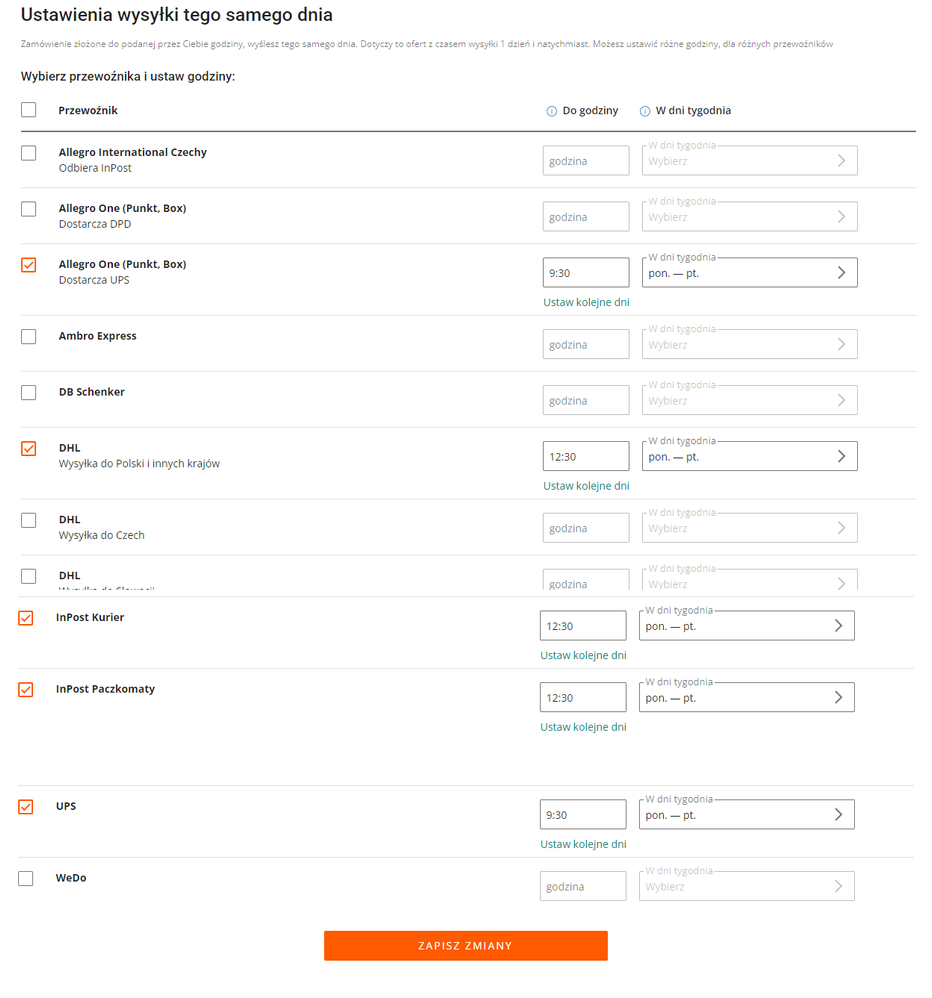Click the godzina field for Allegro One DPD
The height and width of the screenshot is (998, 932).
586,216
